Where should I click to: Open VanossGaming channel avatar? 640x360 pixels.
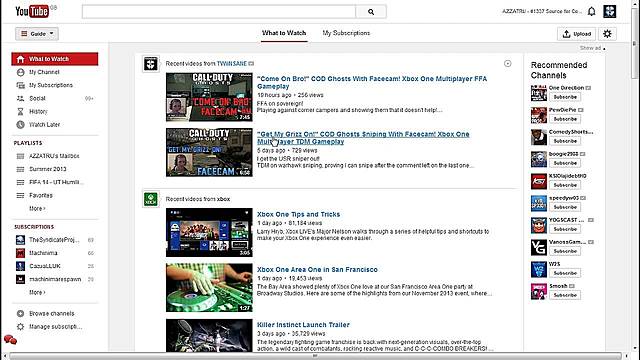coord(539,247)
